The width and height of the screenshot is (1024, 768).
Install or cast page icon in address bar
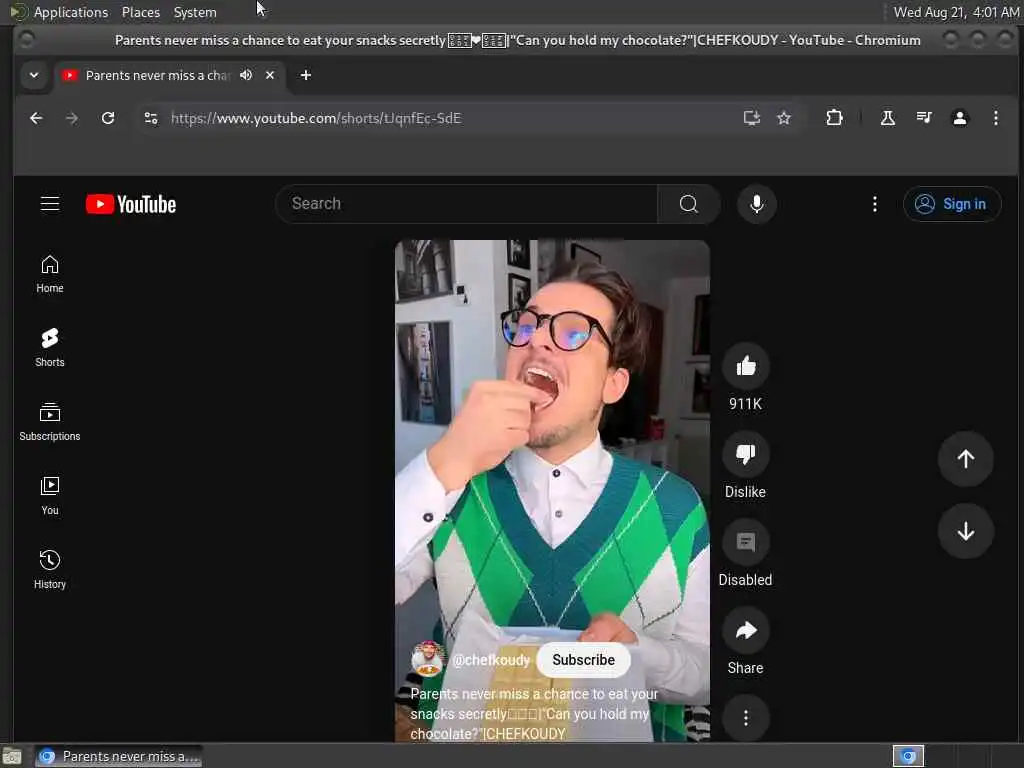752,118
